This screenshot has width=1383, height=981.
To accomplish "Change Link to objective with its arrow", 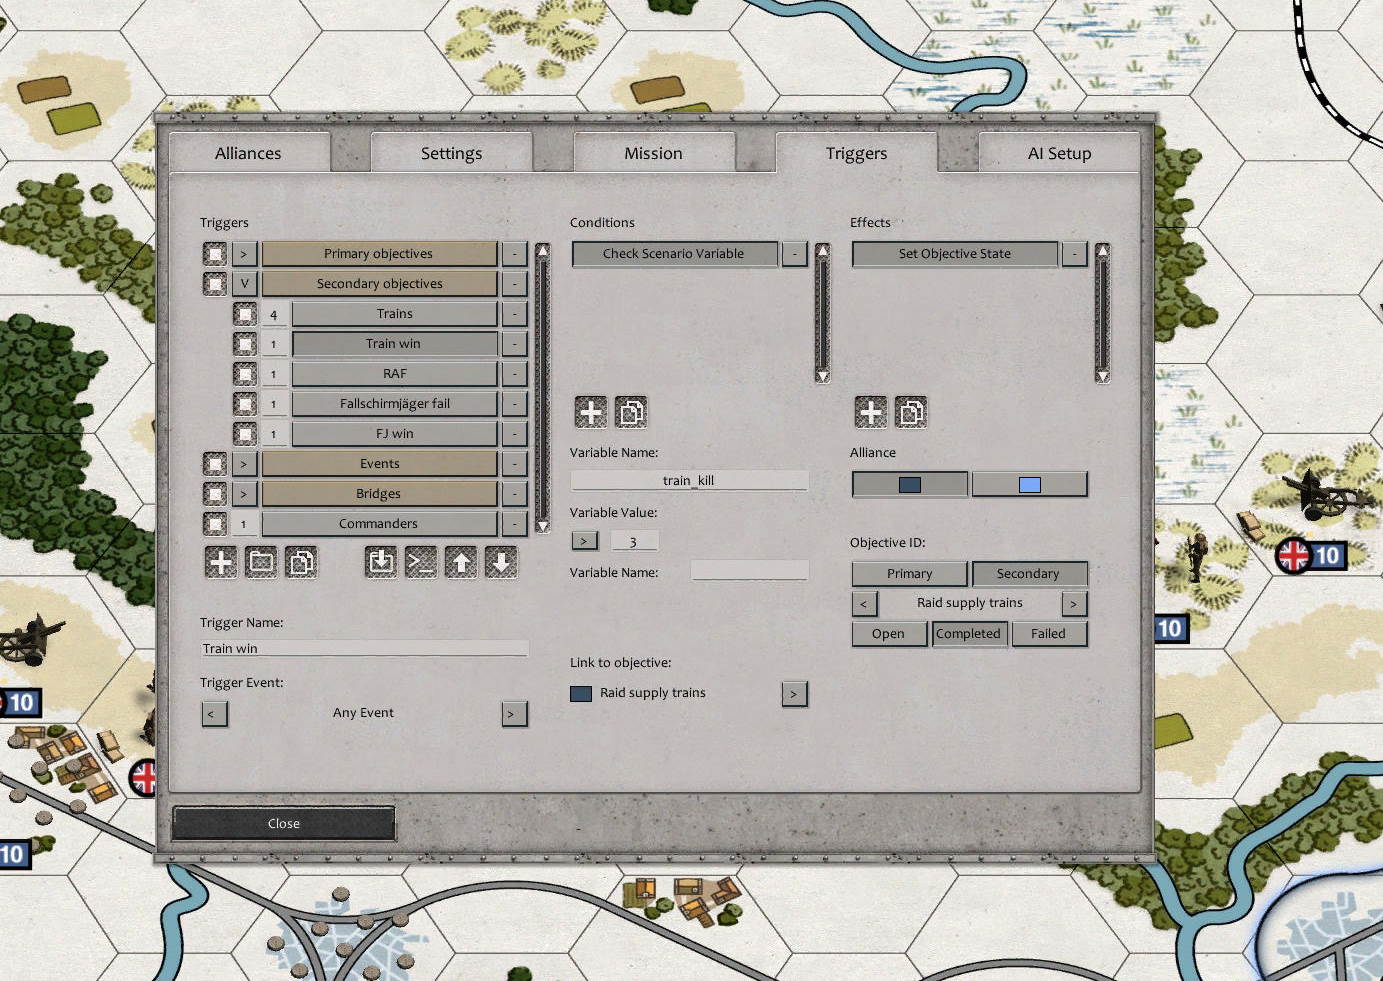I will pyautogui.click(x=794, y=694).
